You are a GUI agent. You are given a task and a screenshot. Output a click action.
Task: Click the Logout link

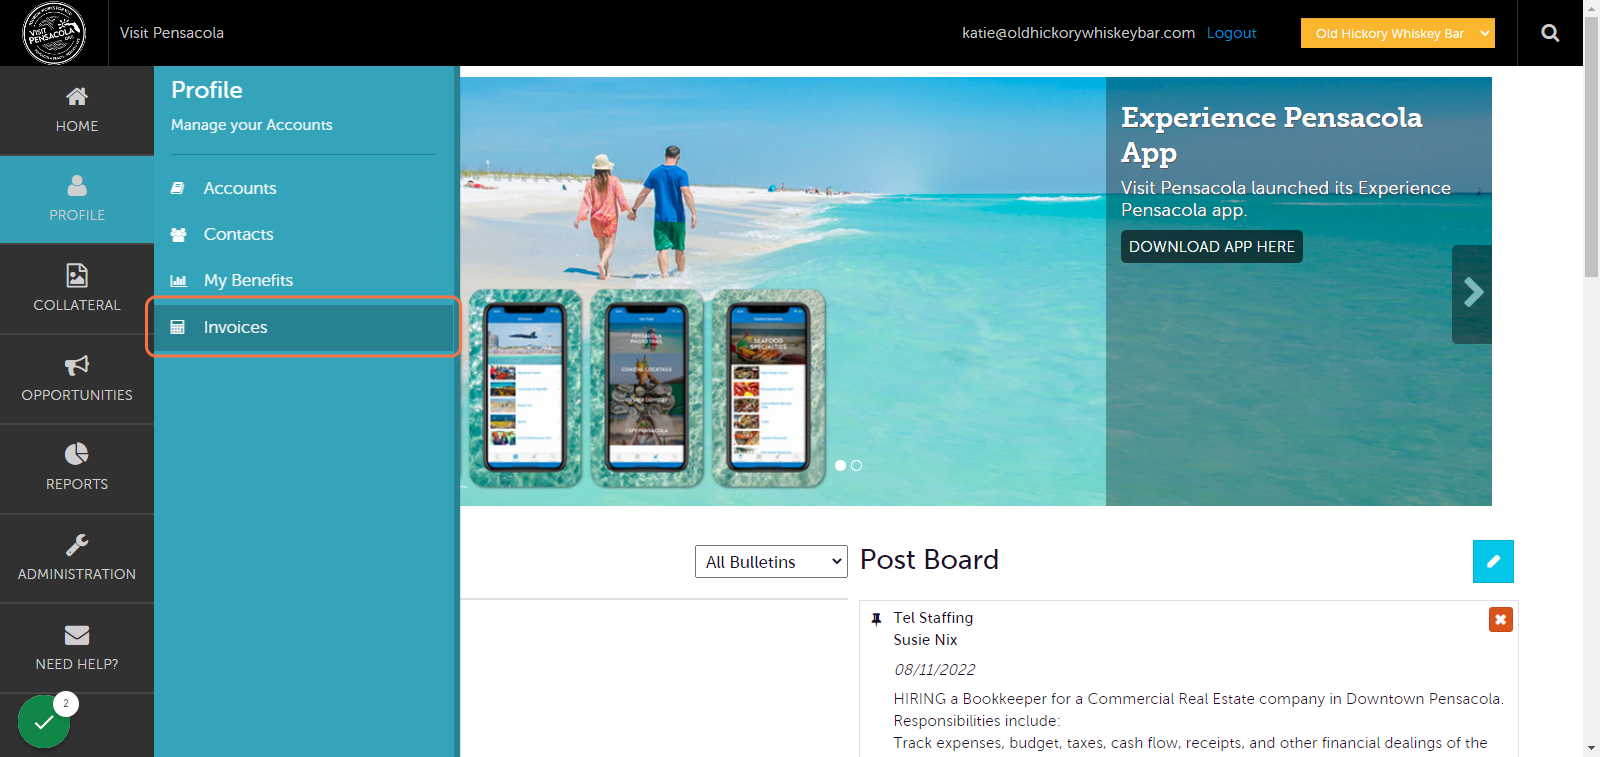(1231, 33)
